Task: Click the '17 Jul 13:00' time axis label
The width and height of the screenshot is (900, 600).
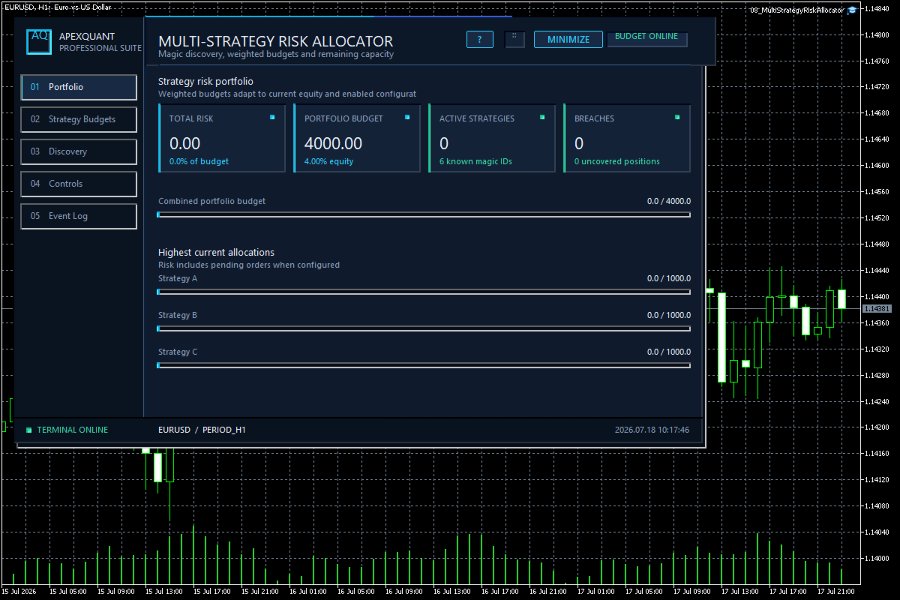Action: [740, 591]
